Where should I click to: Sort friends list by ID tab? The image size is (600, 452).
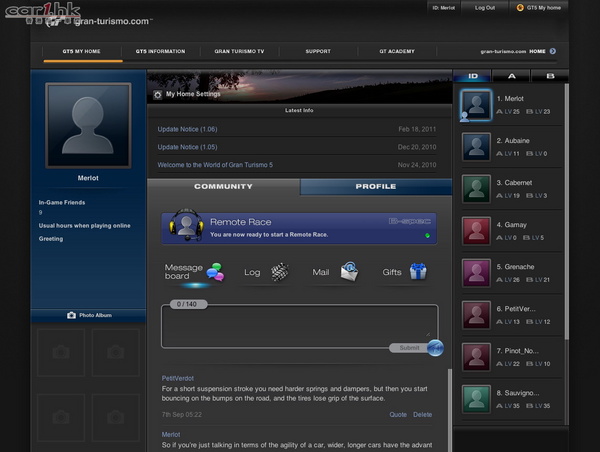(473, 76)
